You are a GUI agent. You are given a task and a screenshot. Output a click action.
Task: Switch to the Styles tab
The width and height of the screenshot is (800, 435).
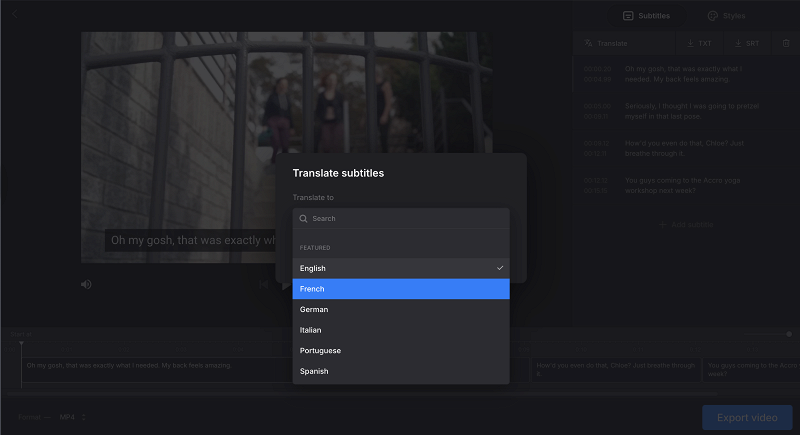point(727,16)
